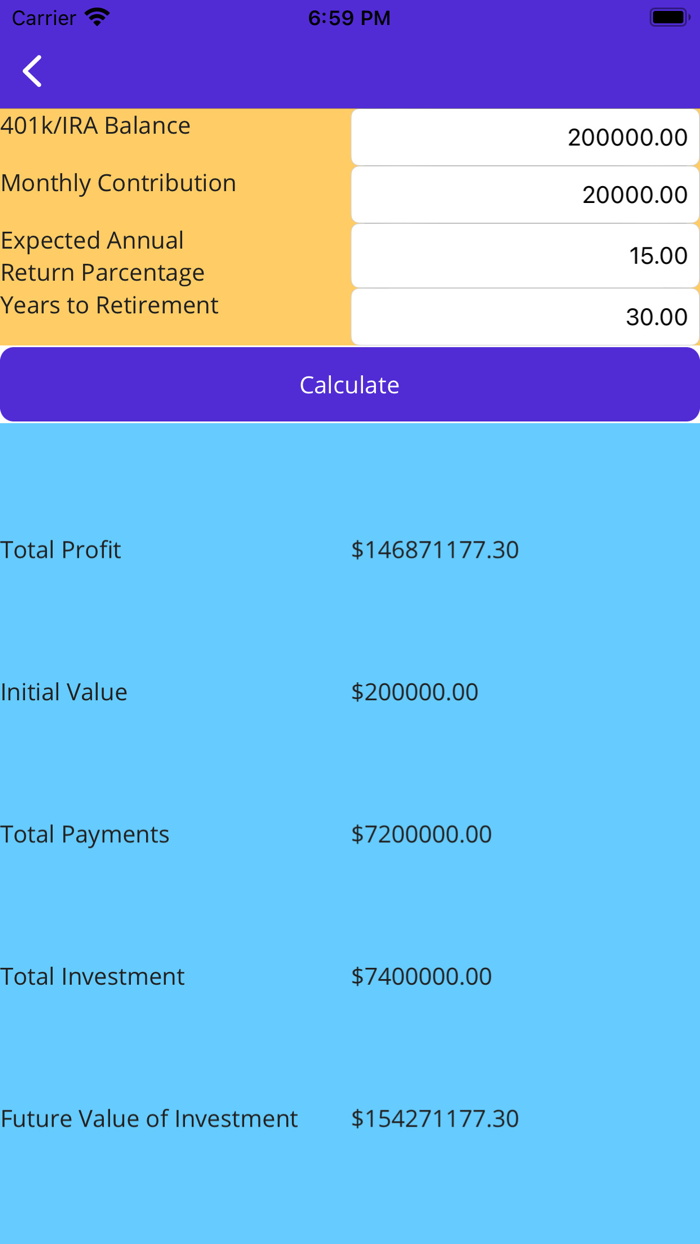Select the 401k/IRA Balance input field
Image resolution: width=700 pixels, height=1244 pixels.
524,136
